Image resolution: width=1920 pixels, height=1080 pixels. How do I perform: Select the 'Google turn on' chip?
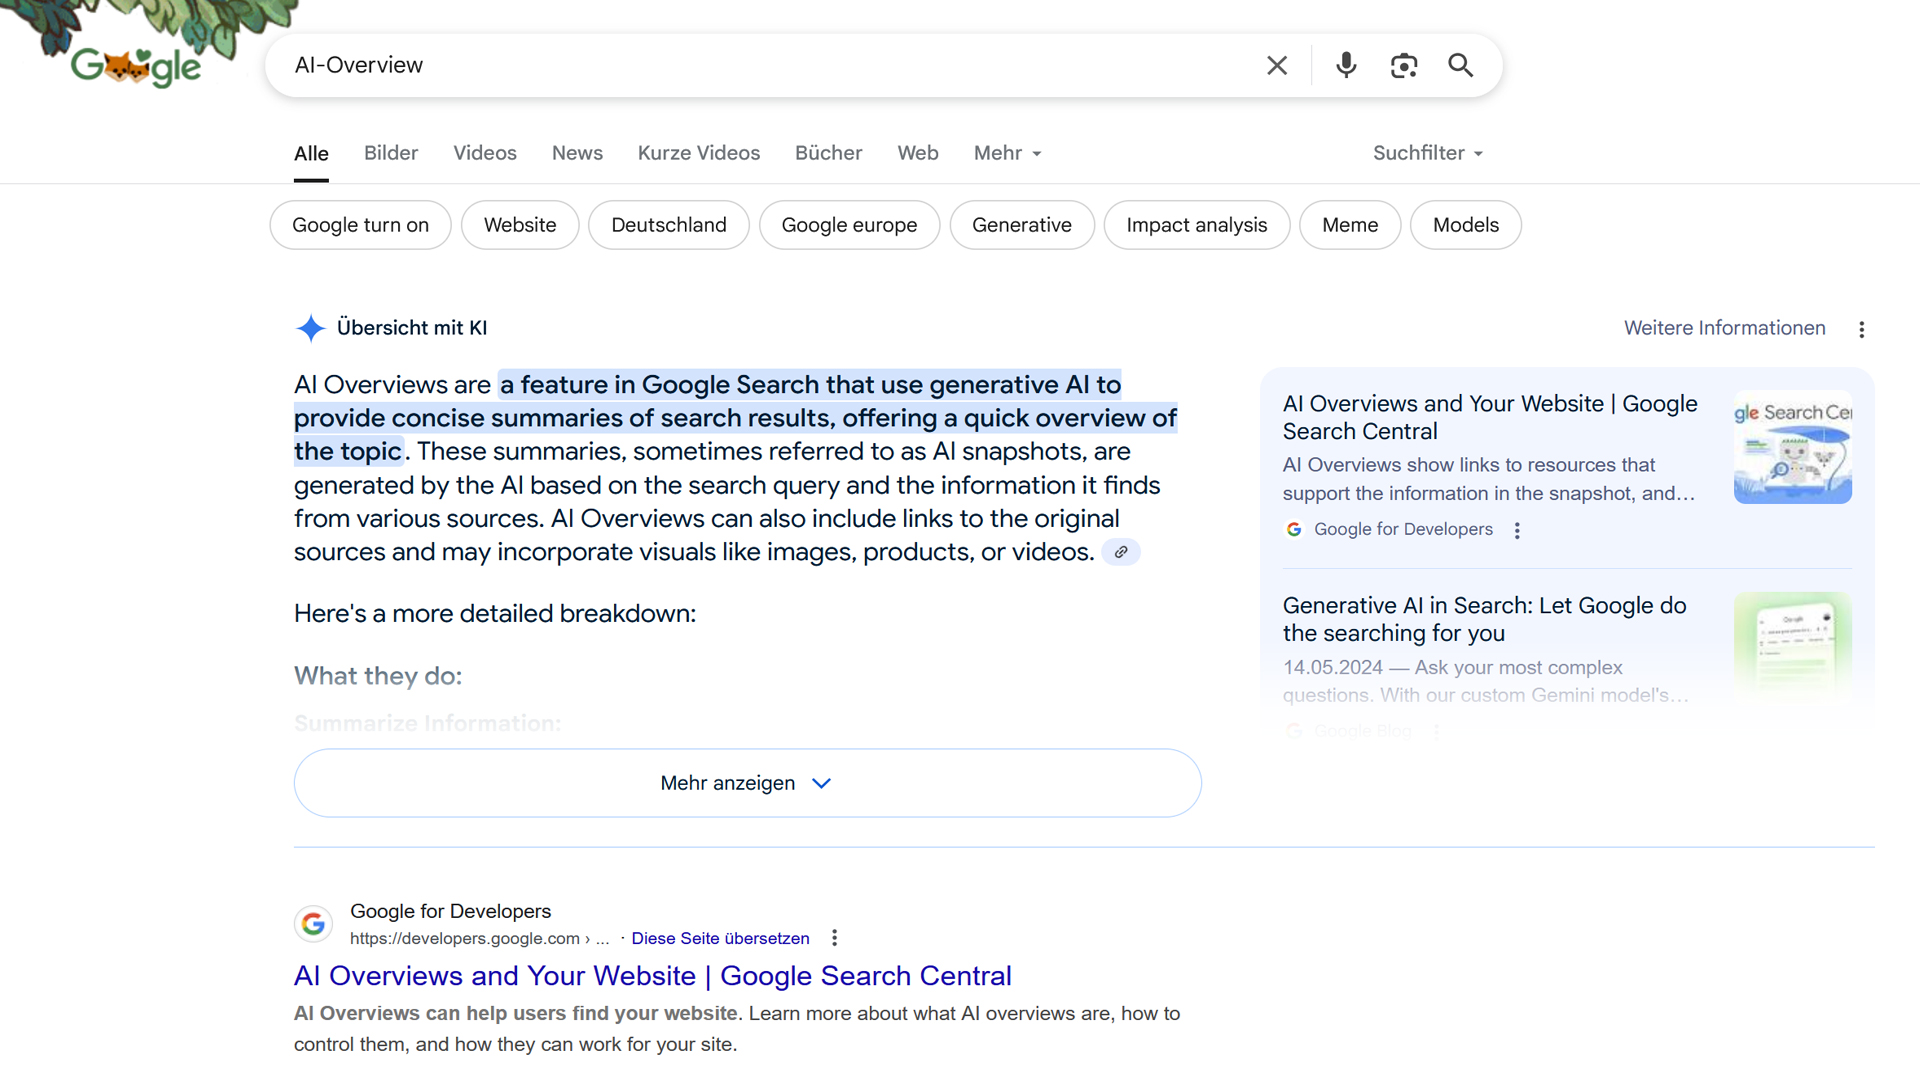coord(360,225)
